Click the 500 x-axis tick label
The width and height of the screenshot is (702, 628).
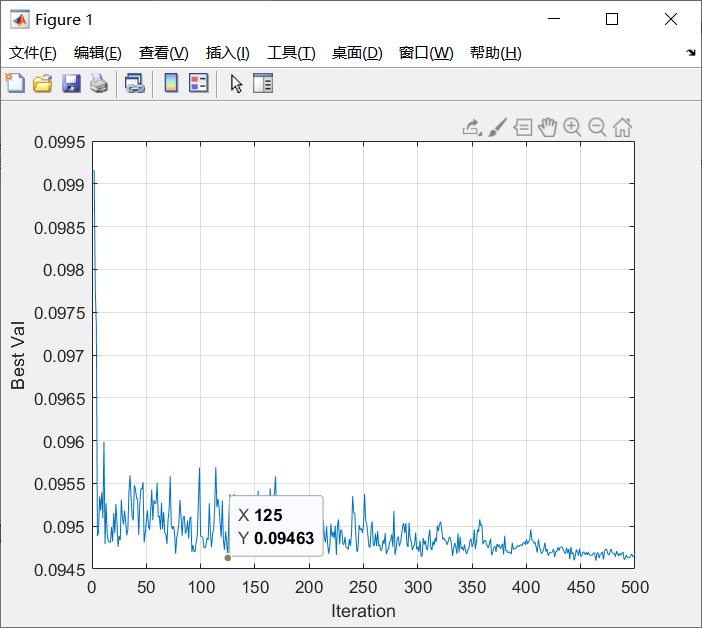coord(634,587)
